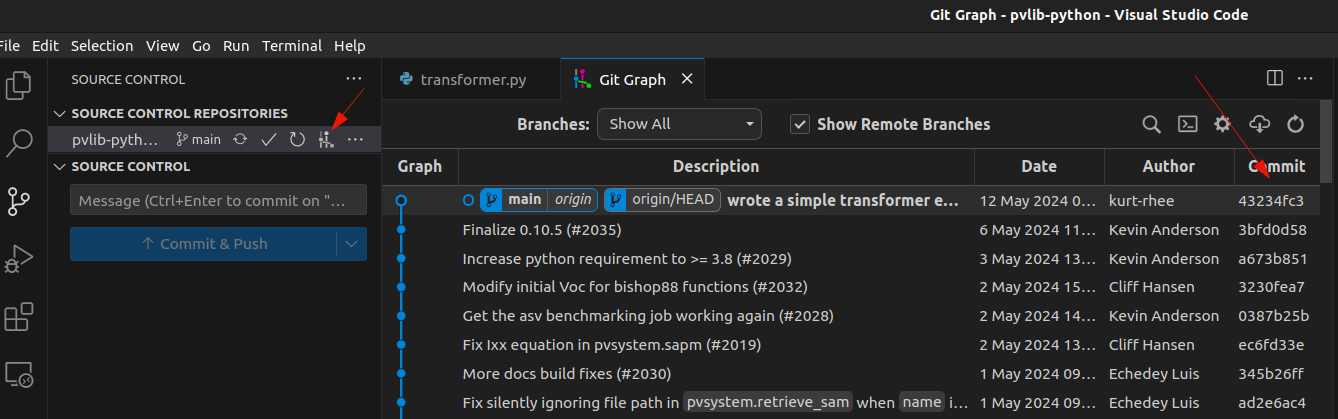Open the File menu

pos(11,46)
